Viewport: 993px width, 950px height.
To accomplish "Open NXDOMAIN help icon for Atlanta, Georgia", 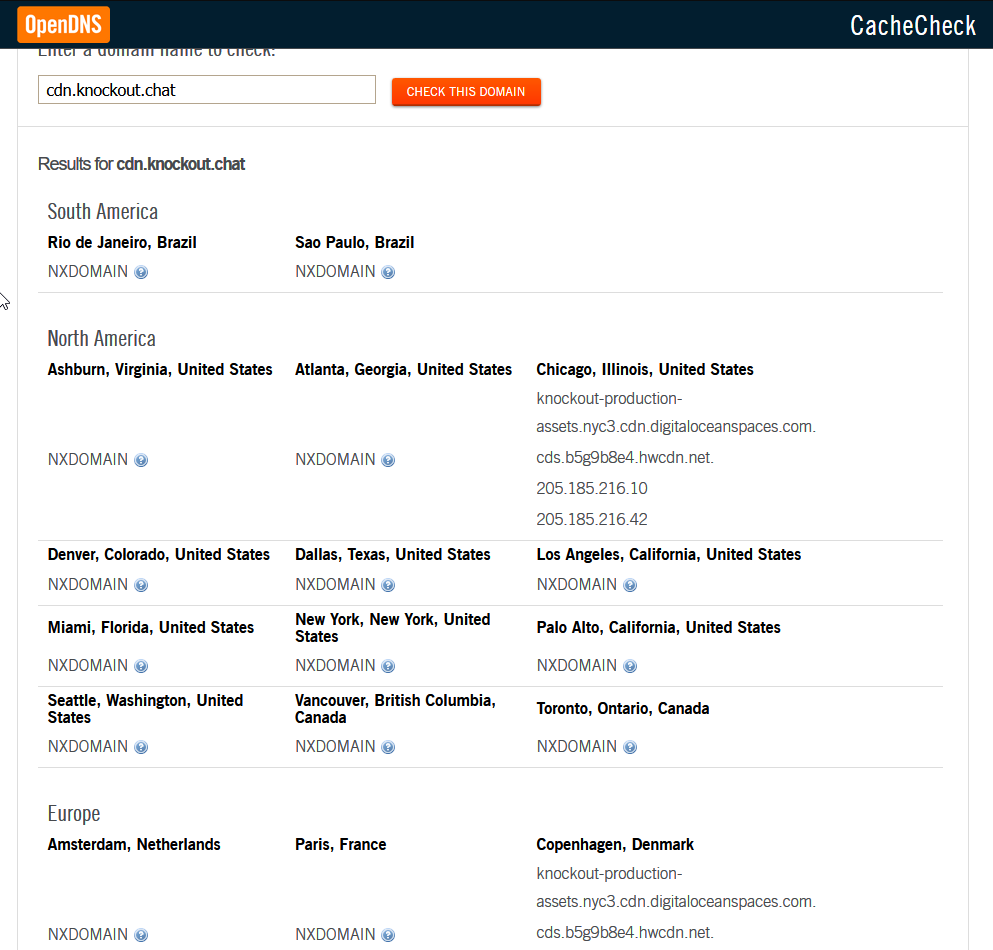I will pos(388,460).
